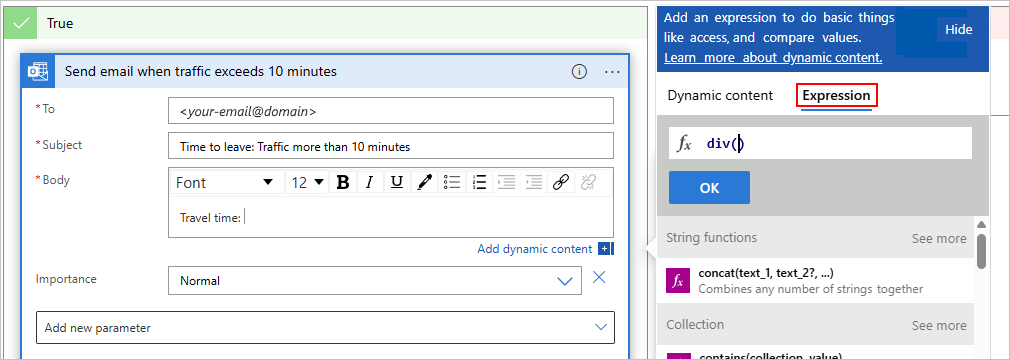Image resolution: width=1010 pixels, height=360 pixels.
Task: Click the String functions section header
Action: tap(711, 237)
